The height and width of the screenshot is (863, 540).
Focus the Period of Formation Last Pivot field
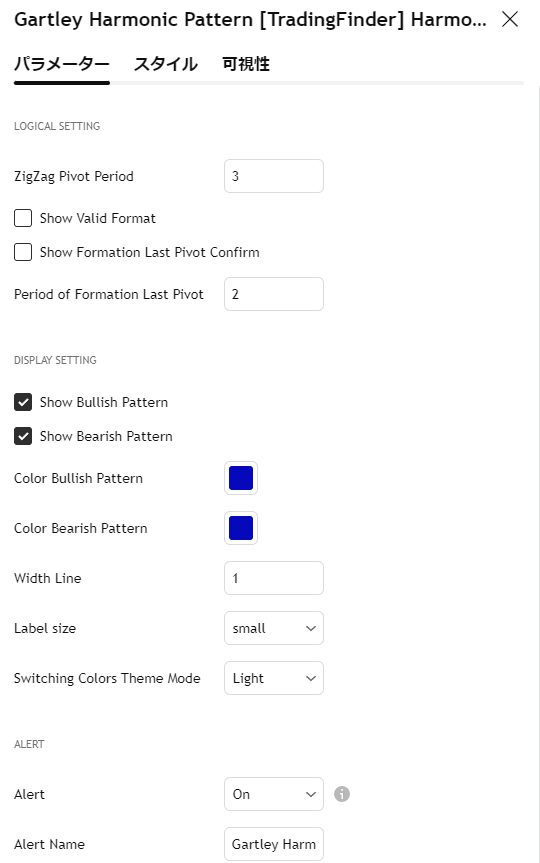point(274,294)
